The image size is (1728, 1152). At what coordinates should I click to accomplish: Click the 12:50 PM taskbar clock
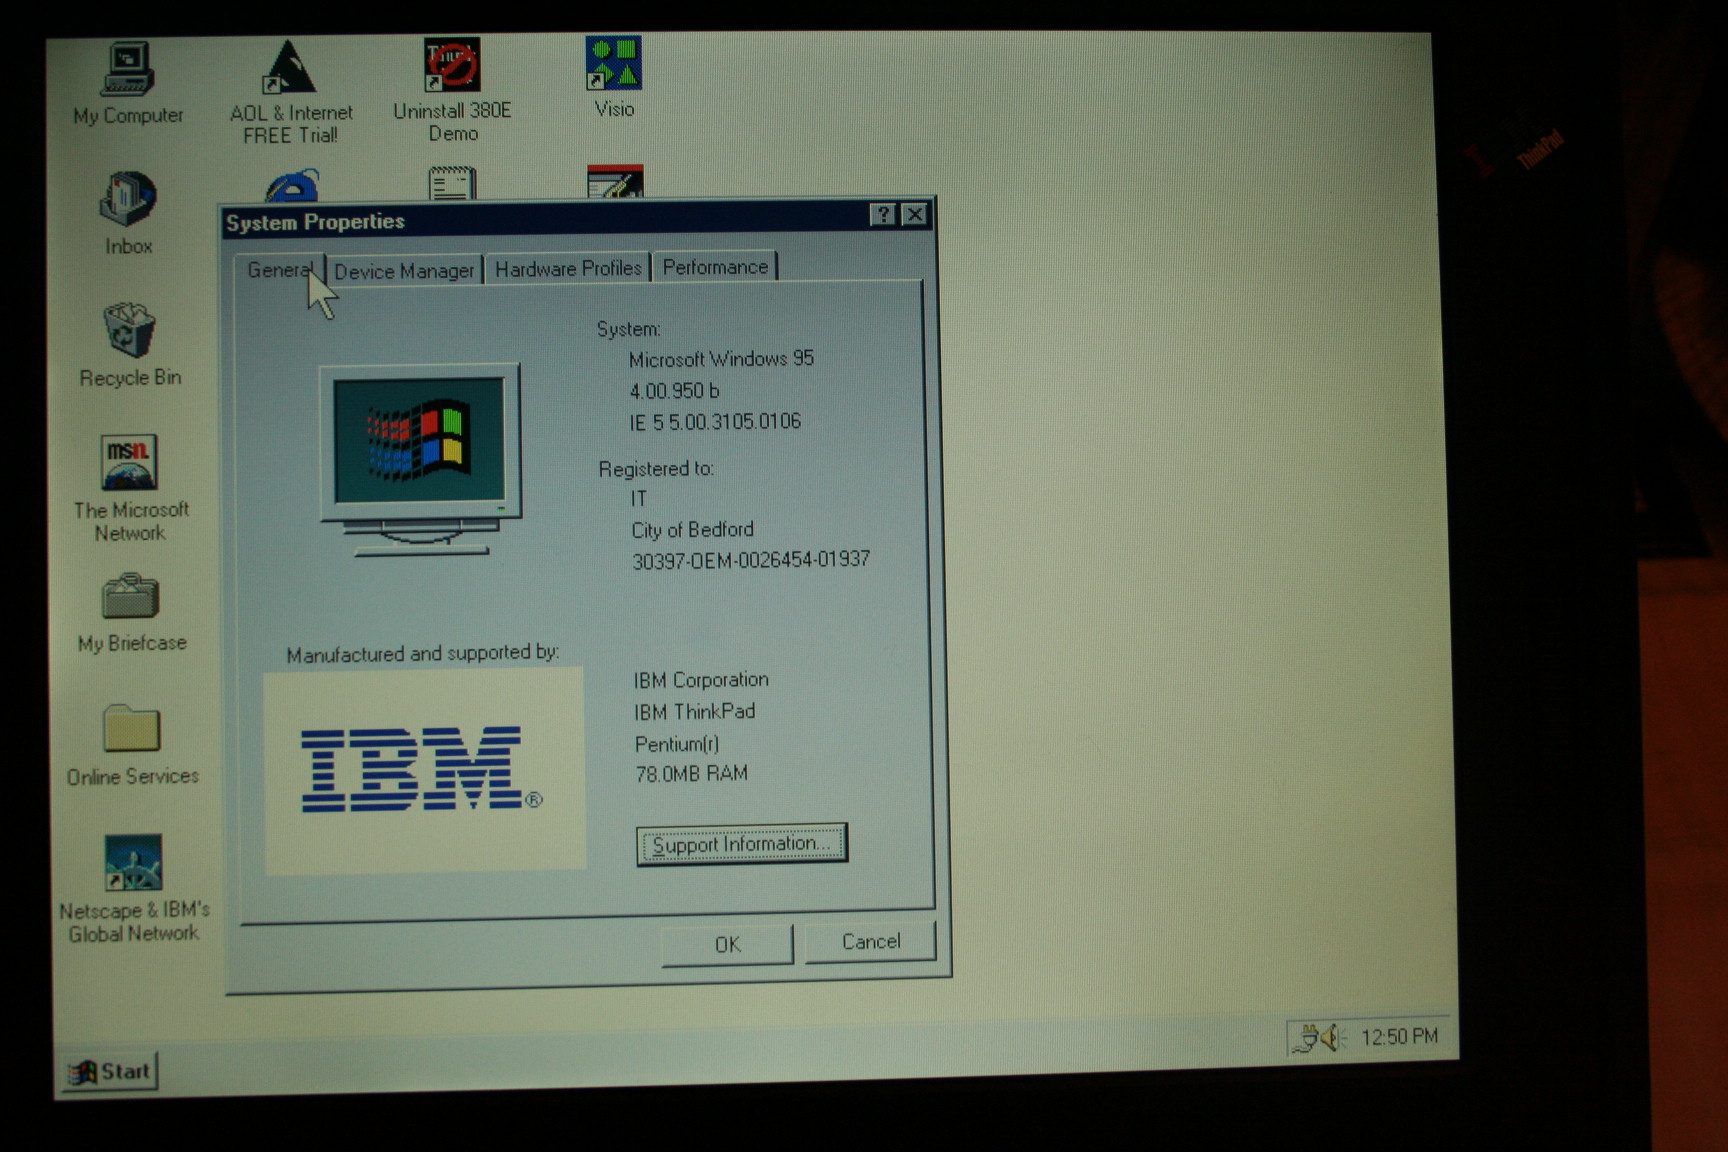point(1399,1037)
